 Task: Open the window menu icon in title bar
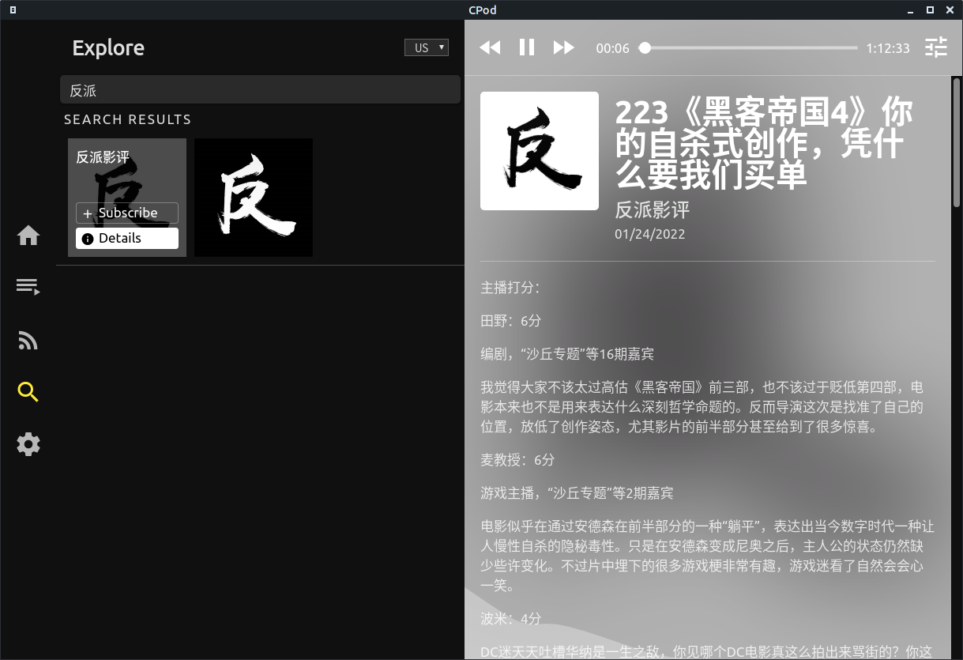(x=13, y=10)
